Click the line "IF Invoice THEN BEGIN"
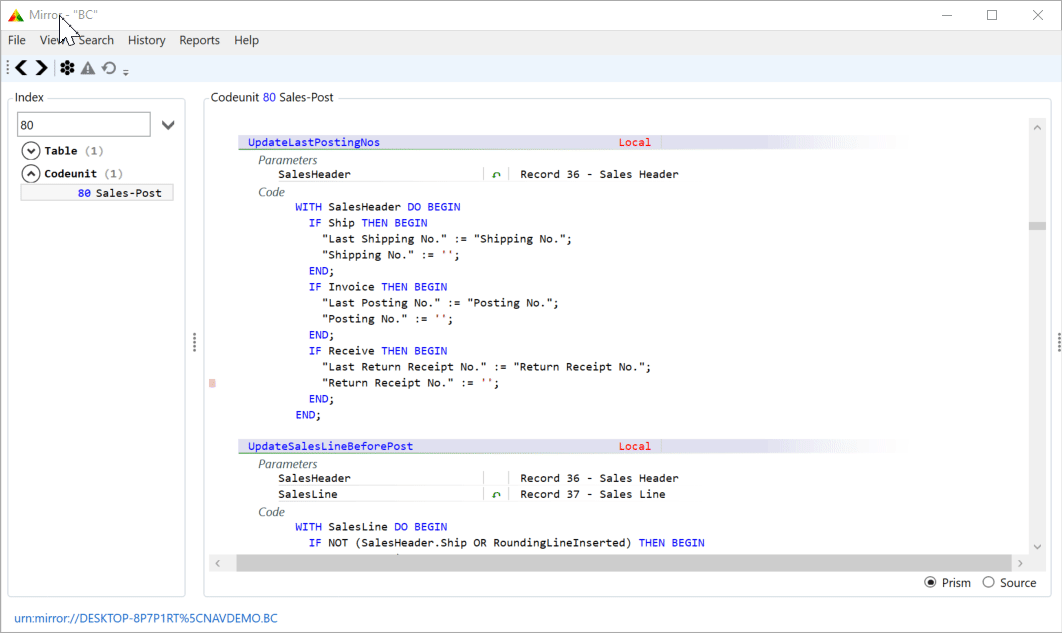This screenshot has height=633, width=1062. point(378,287)
